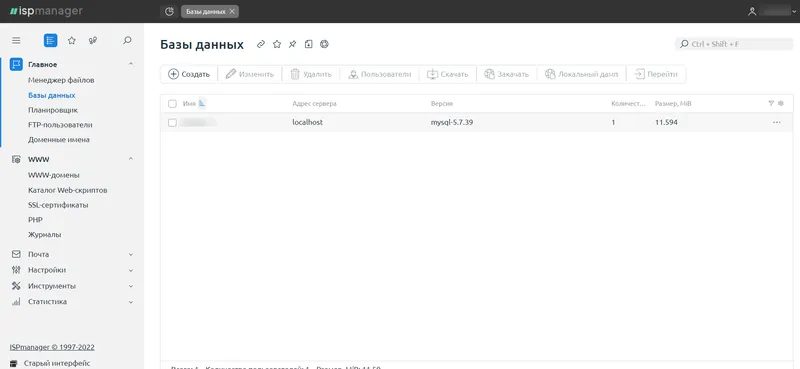Open Доменные имена
Image resolution: width=800 pixels, height=369 pixels.
[59, 139]
